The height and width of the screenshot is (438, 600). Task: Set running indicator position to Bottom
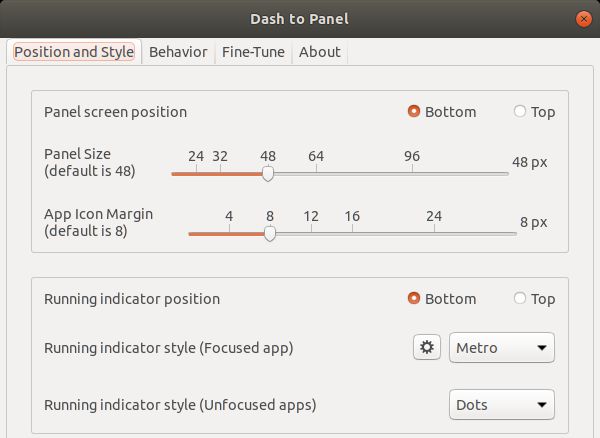point(442,298)
